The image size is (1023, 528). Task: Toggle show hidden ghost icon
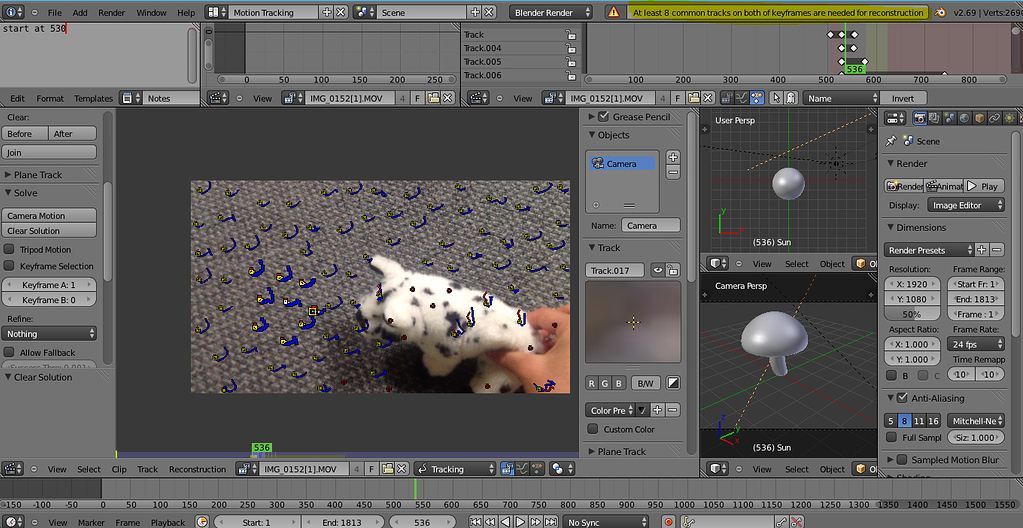click(x=790, y=98)
